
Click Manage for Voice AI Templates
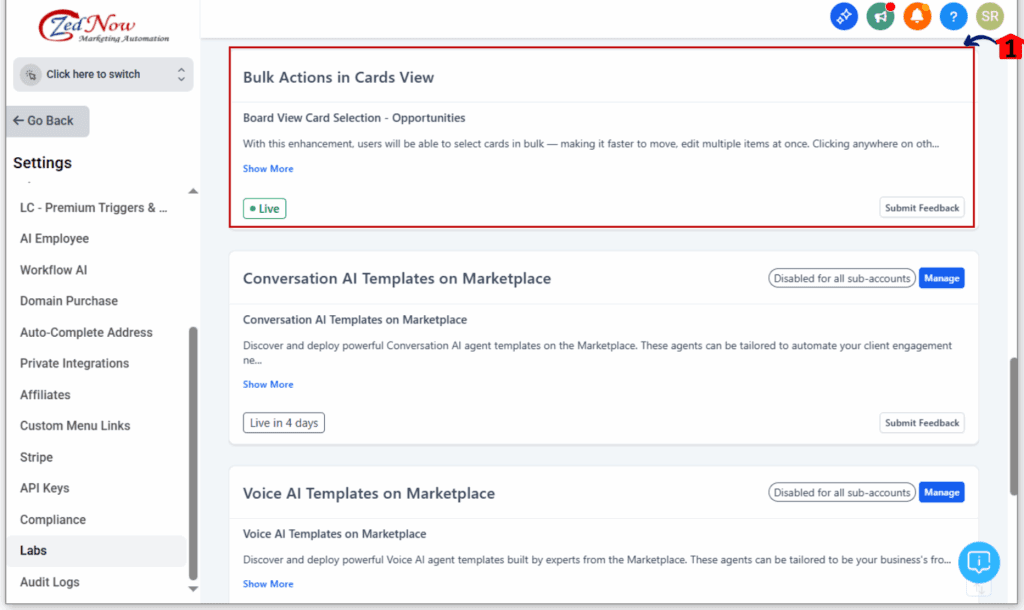941,492
